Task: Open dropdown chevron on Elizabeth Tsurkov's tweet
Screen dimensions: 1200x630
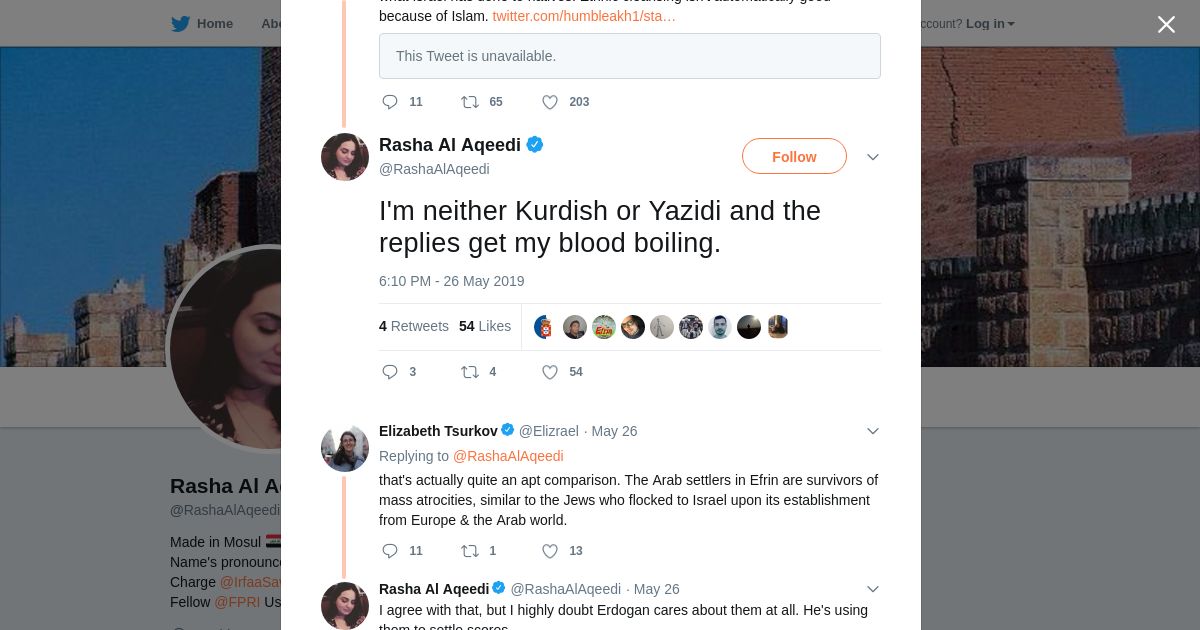Action: coord(872,431)
